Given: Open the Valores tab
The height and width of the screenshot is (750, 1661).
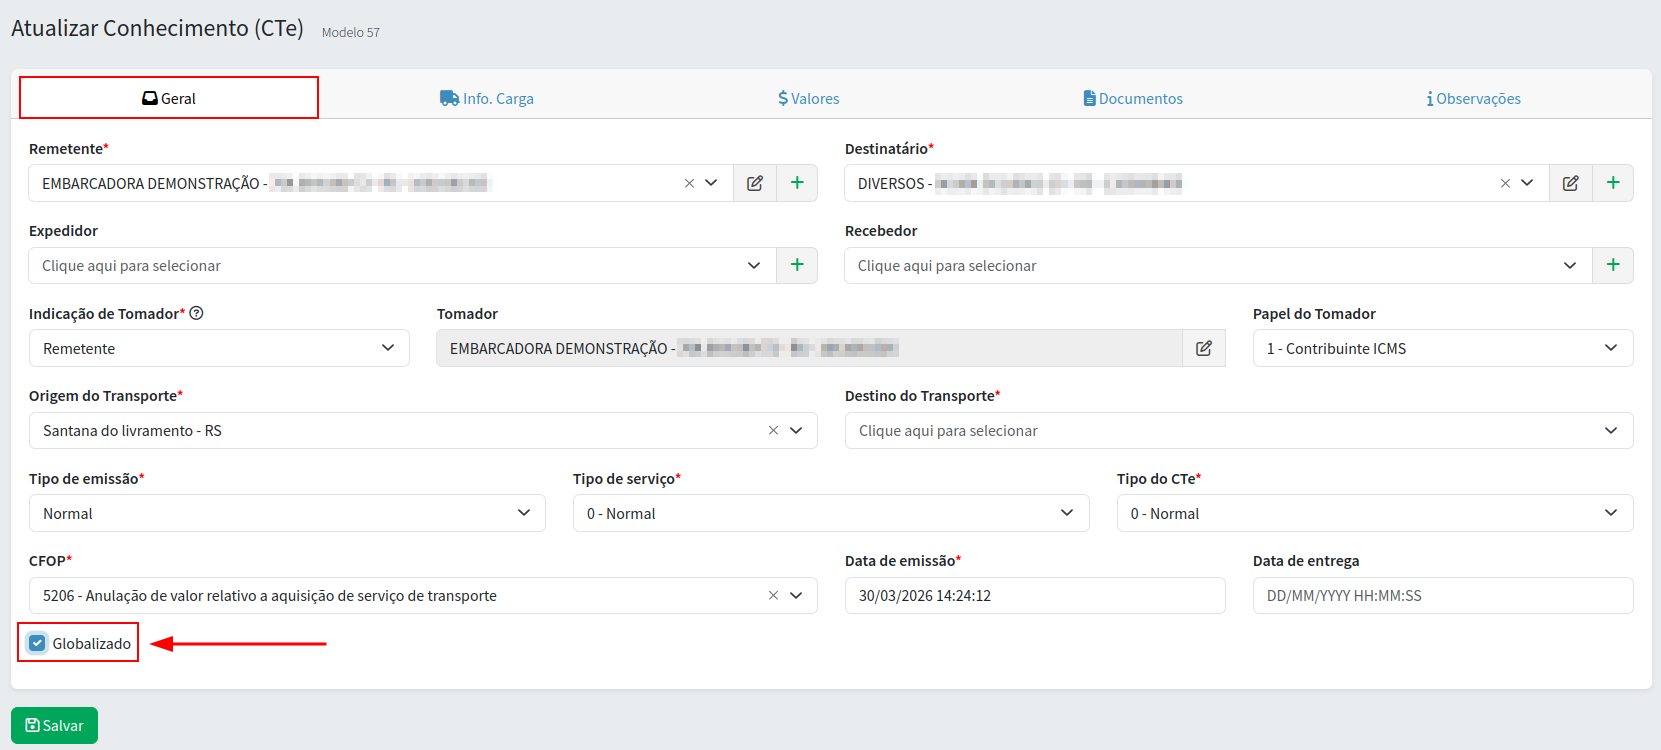Looking at the screenshot, I should (809, 98).
